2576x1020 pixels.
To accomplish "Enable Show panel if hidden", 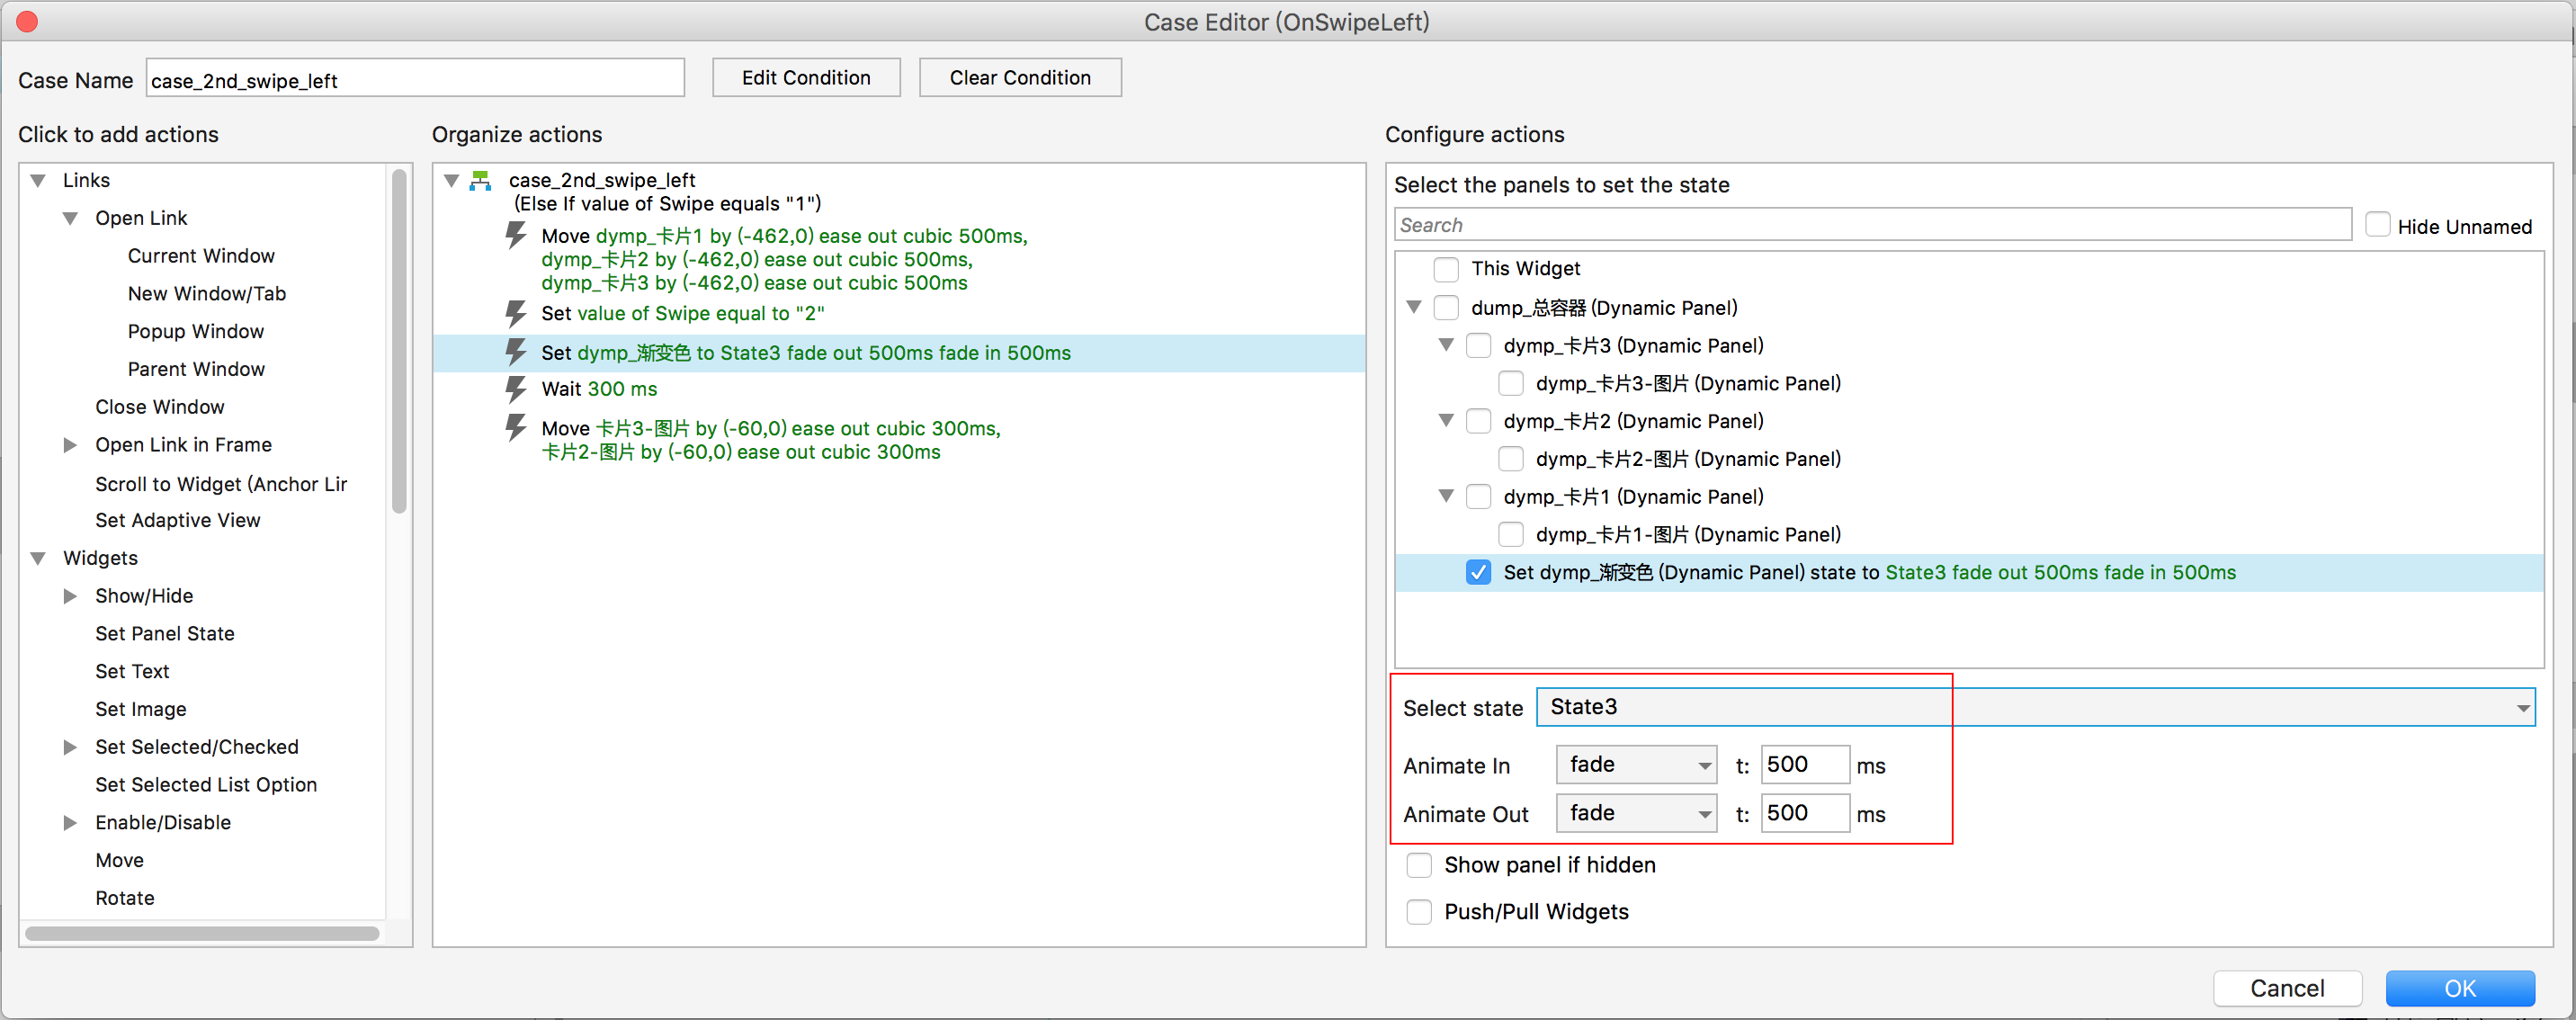I will pos(1418,865).
